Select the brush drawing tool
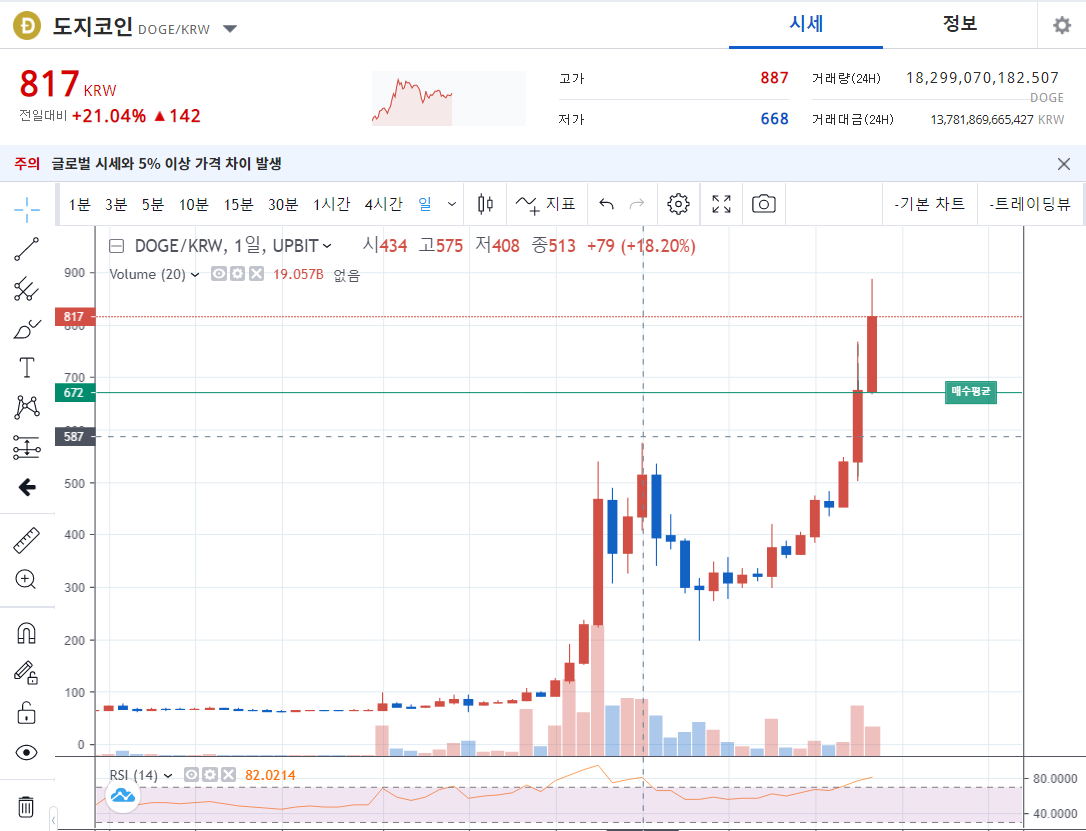 pyautogui.click(x=27, y=329)
